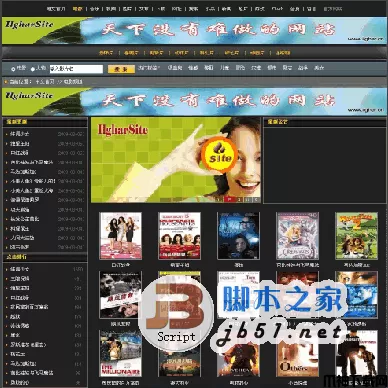
Task: Open poster with three women in dresses
Action: tap(120, 236)
